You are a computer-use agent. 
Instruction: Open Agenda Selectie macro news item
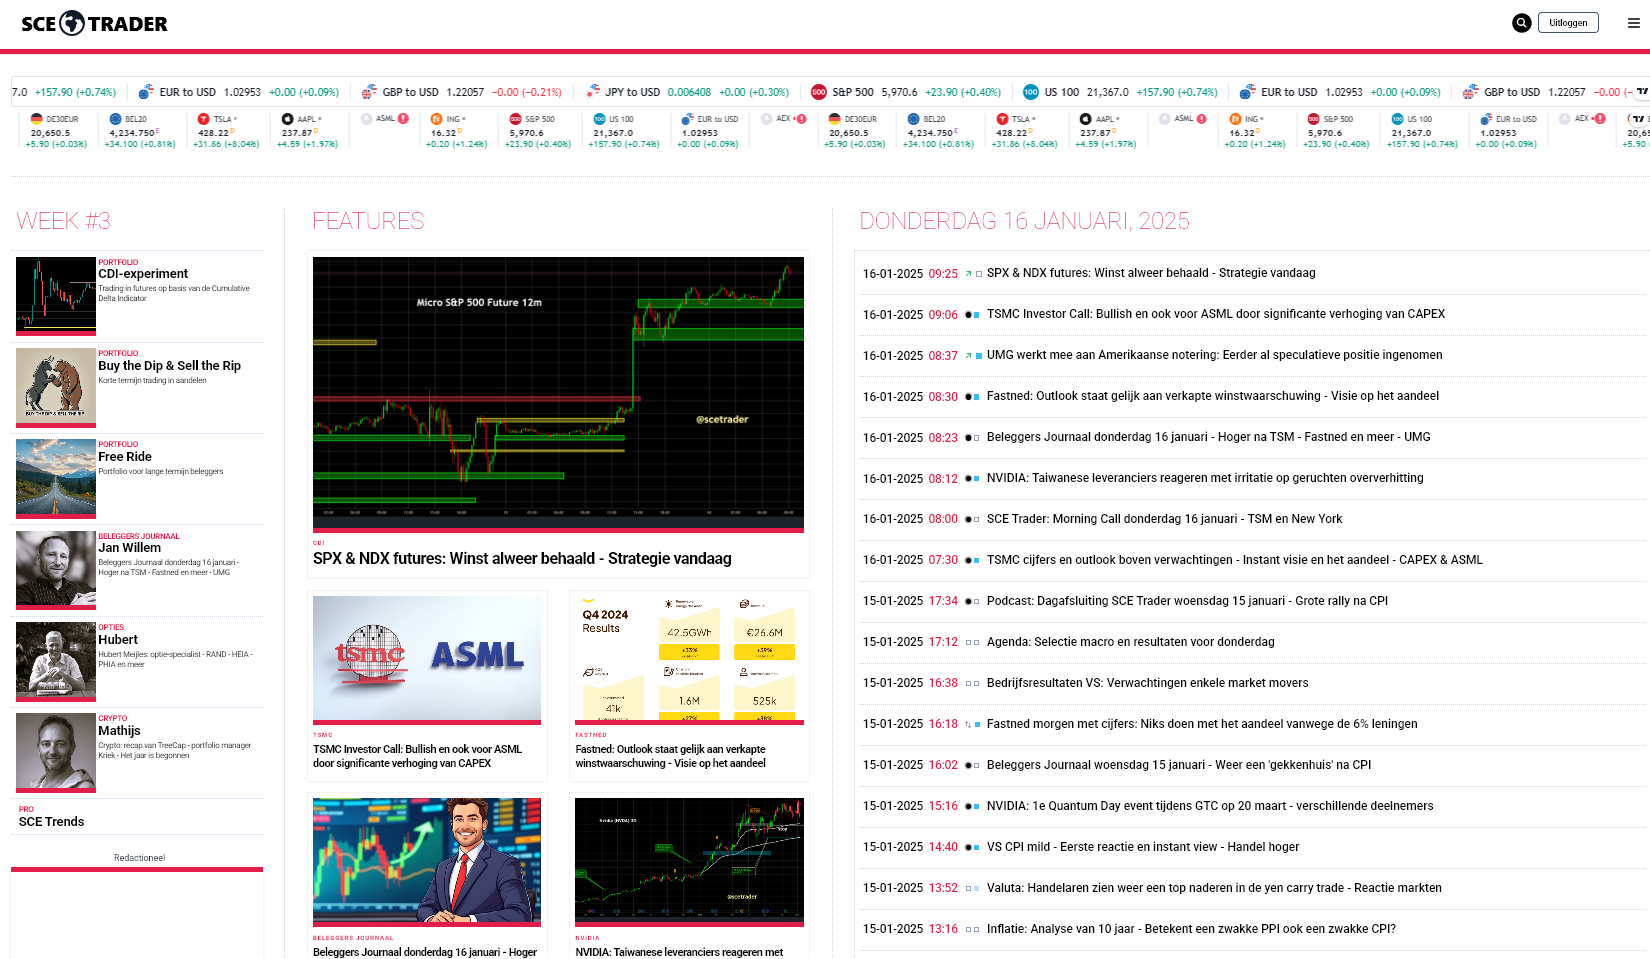point(1131,642)
